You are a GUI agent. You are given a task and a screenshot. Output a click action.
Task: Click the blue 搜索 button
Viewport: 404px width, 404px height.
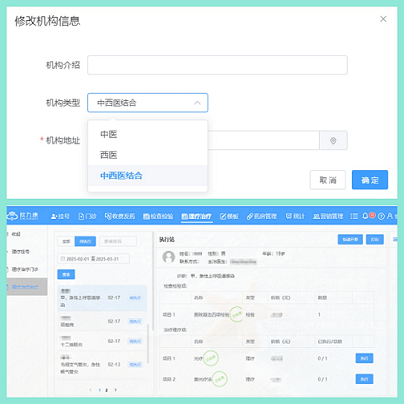[66, 274]
